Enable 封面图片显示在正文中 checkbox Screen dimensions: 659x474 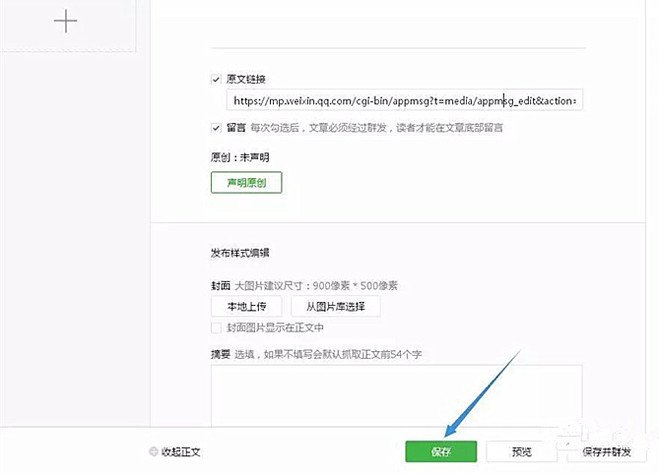216,328
